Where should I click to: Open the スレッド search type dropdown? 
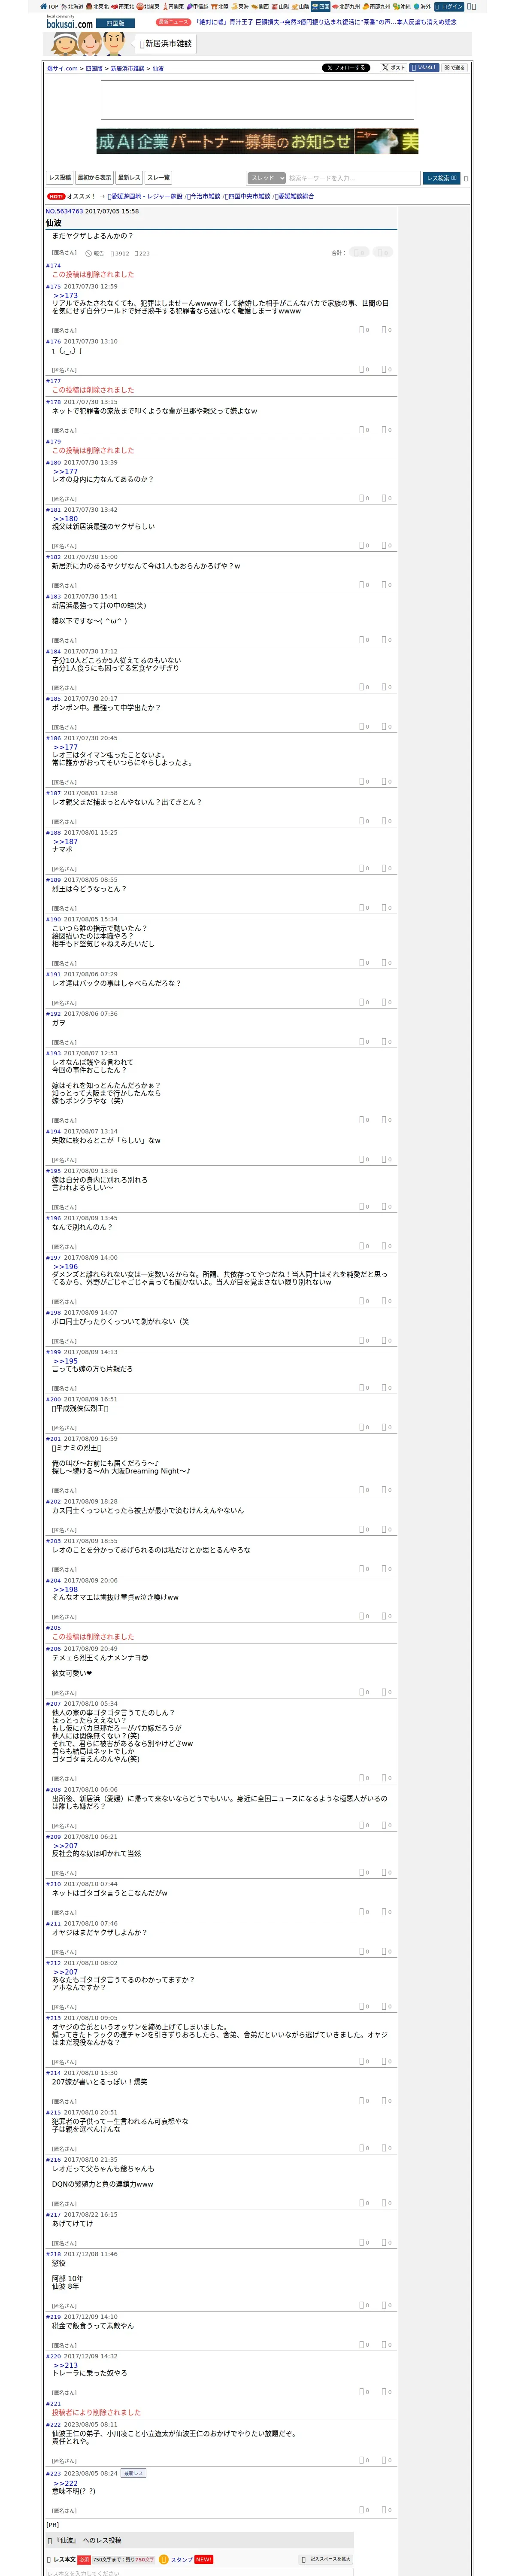(267, 178)
